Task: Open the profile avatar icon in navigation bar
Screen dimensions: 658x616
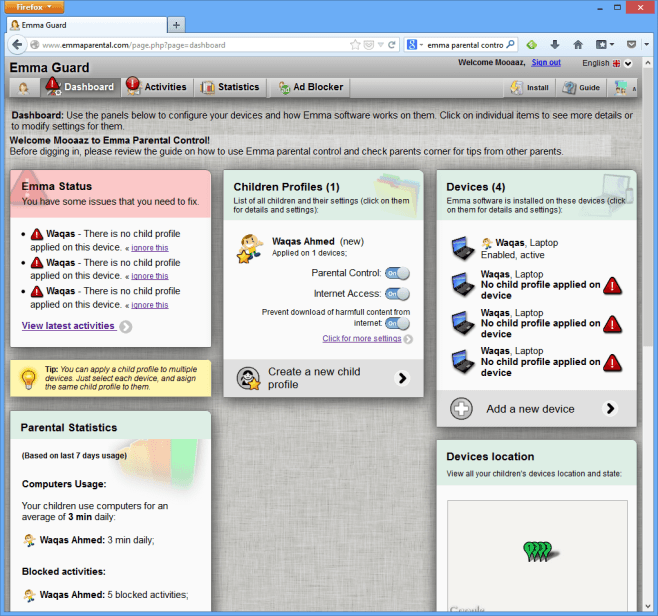Action: coord(24,87)
